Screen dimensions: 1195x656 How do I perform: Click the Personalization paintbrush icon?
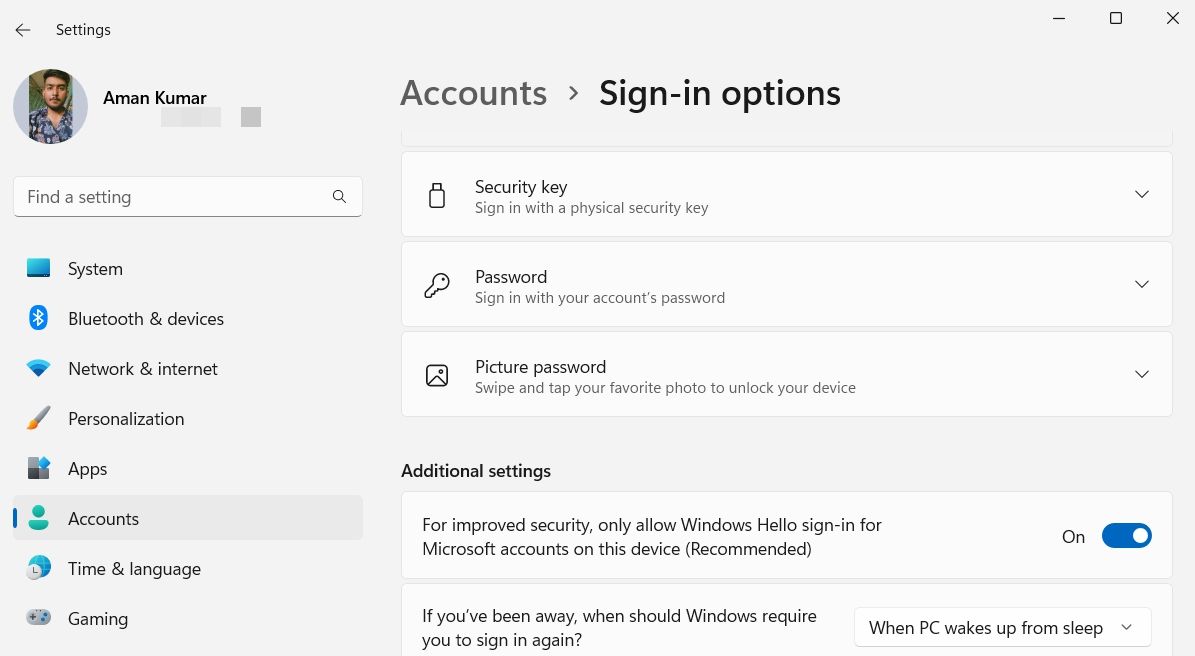[x=38, y=418]
